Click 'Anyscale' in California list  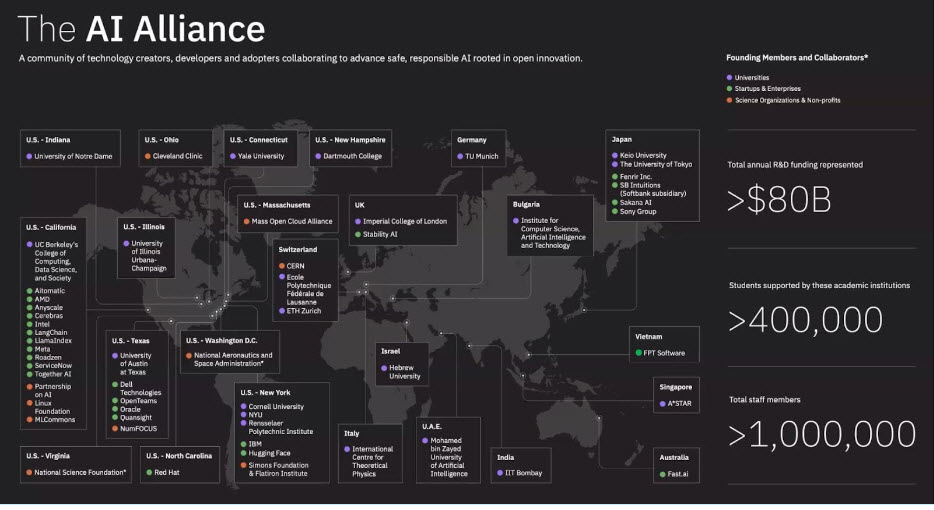[x=49, y=307]
